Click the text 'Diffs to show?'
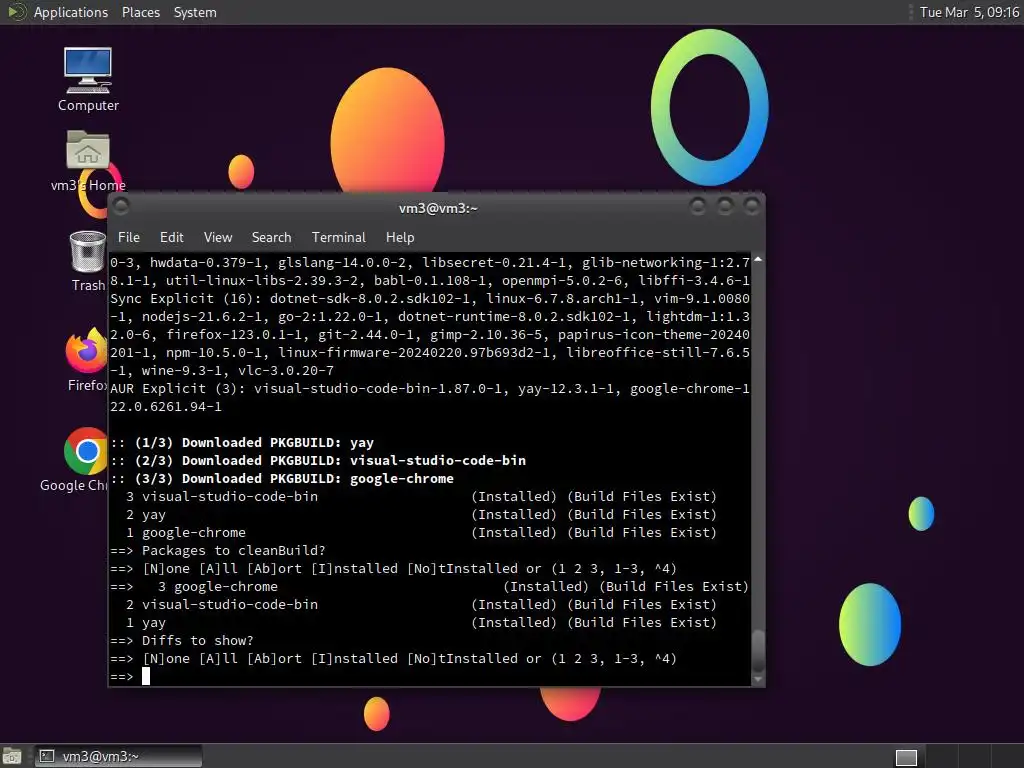 point(197,641)
